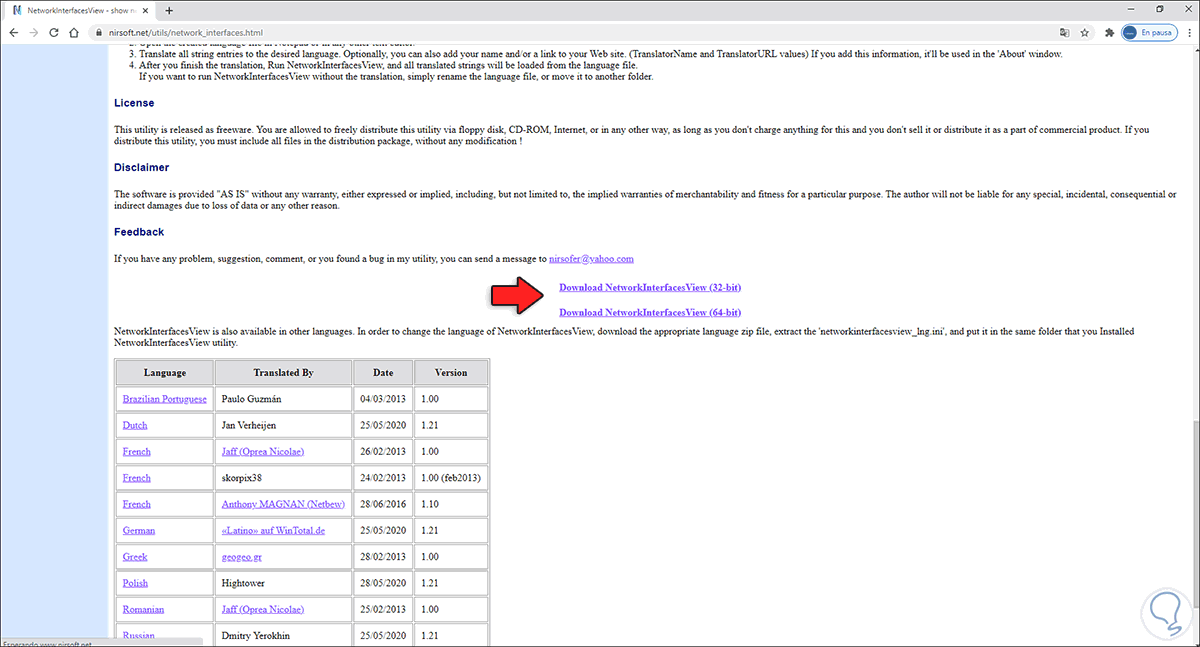1200x647 pixels.
Task: Click the Jaff (Oprea Nicolae) link in French row
Action: pos(263,451)
